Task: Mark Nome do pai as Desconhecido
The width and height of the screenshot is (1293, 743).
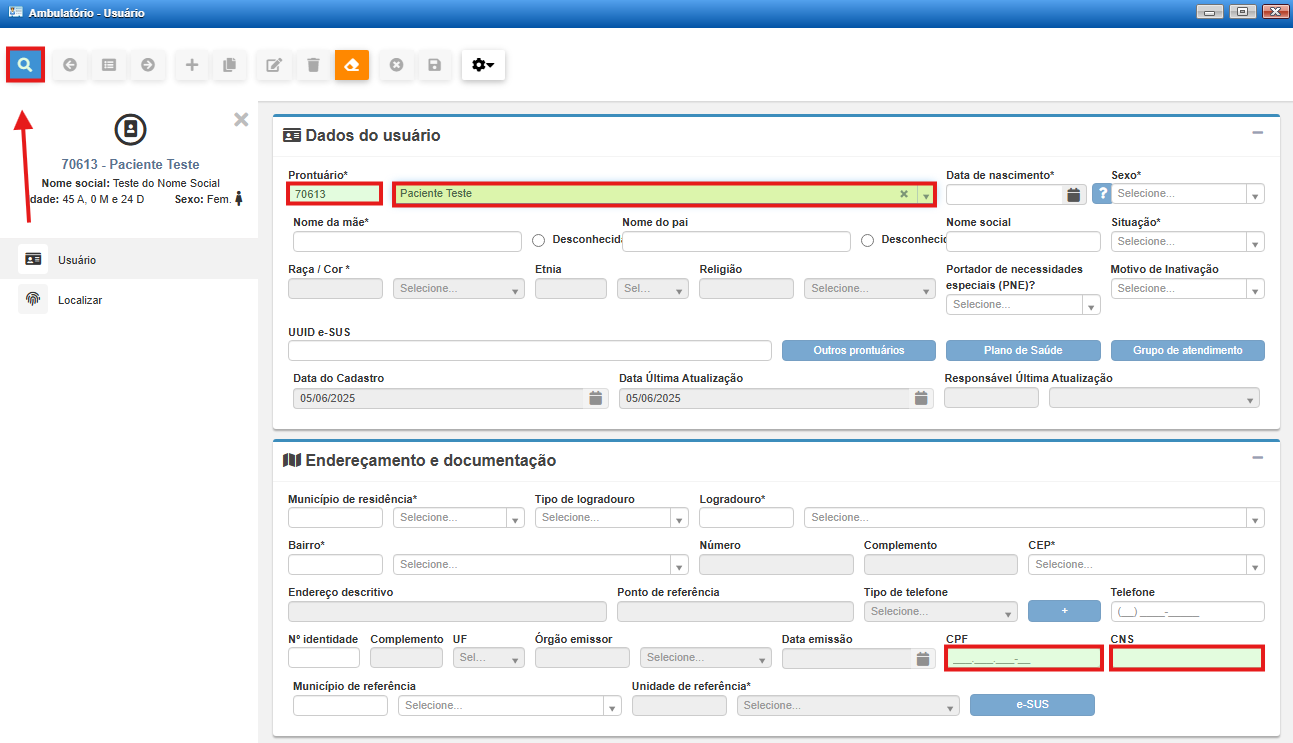Action: (x=868, y=240)
